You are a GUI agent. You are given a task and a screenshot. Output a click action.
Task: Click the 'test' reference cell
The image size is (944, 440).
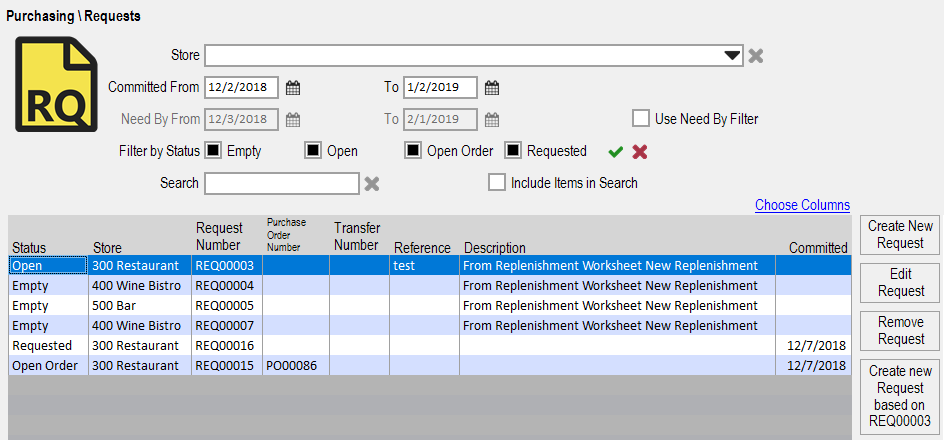click(x=424, y=265)
